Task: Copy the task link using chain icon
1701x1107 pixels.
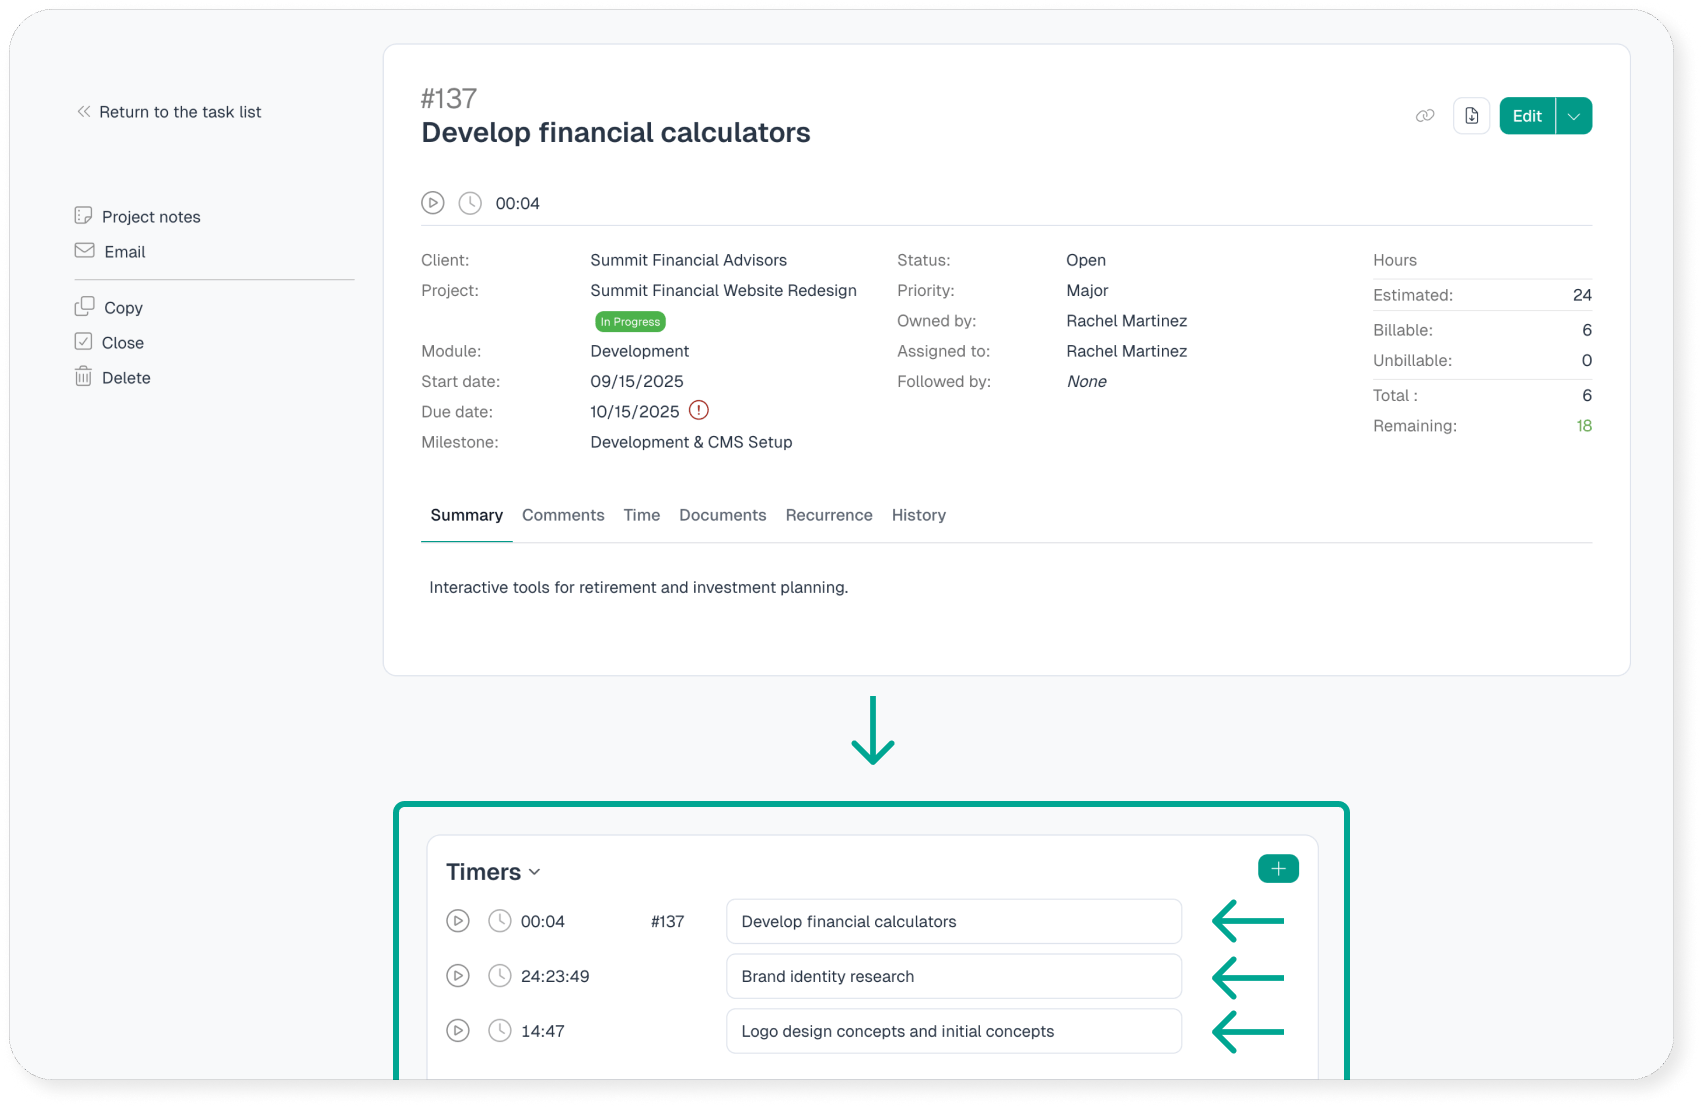Action: point(1425,116)
